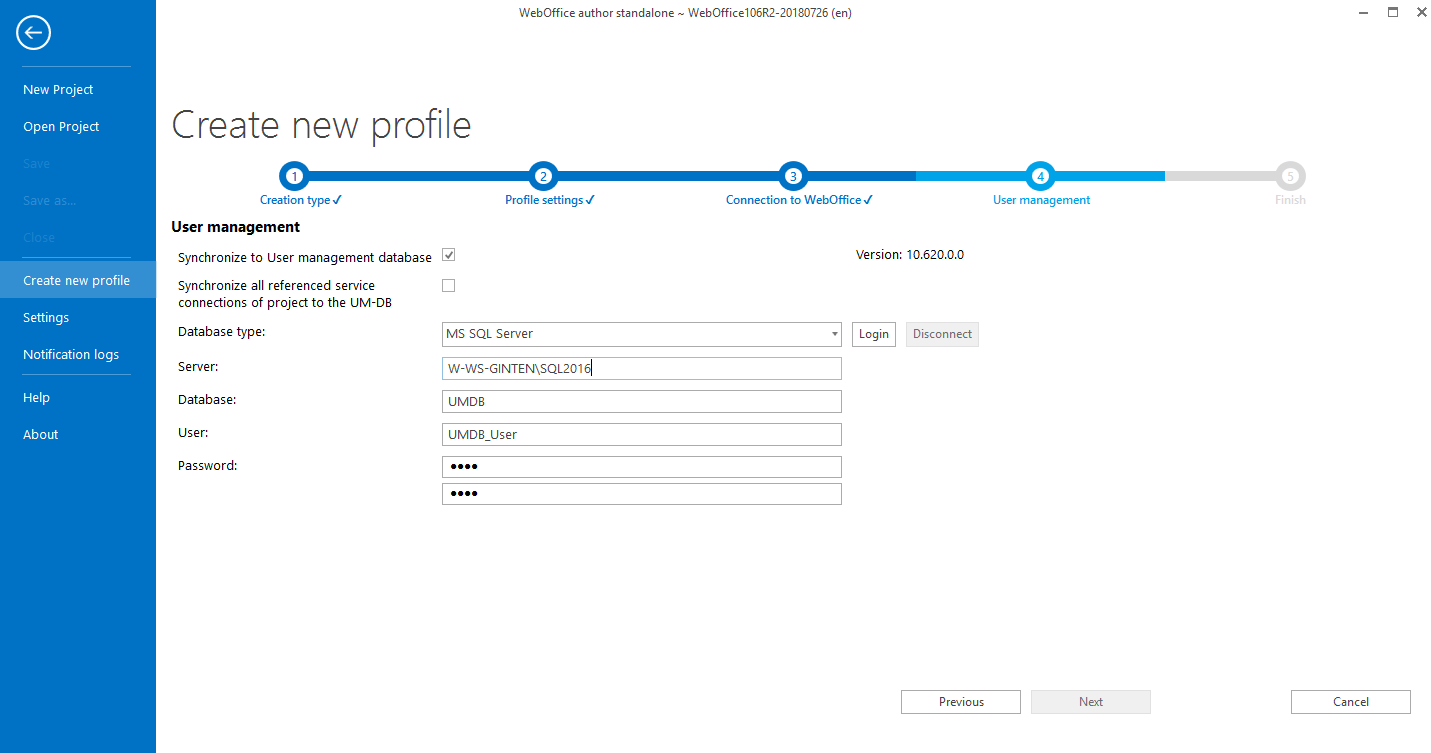Enable Synchronize all referenced service connections

tap(448, 285)
